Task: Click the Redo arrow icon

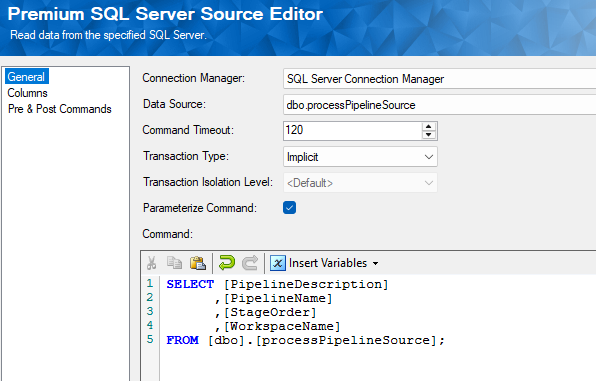Action: 250,263
